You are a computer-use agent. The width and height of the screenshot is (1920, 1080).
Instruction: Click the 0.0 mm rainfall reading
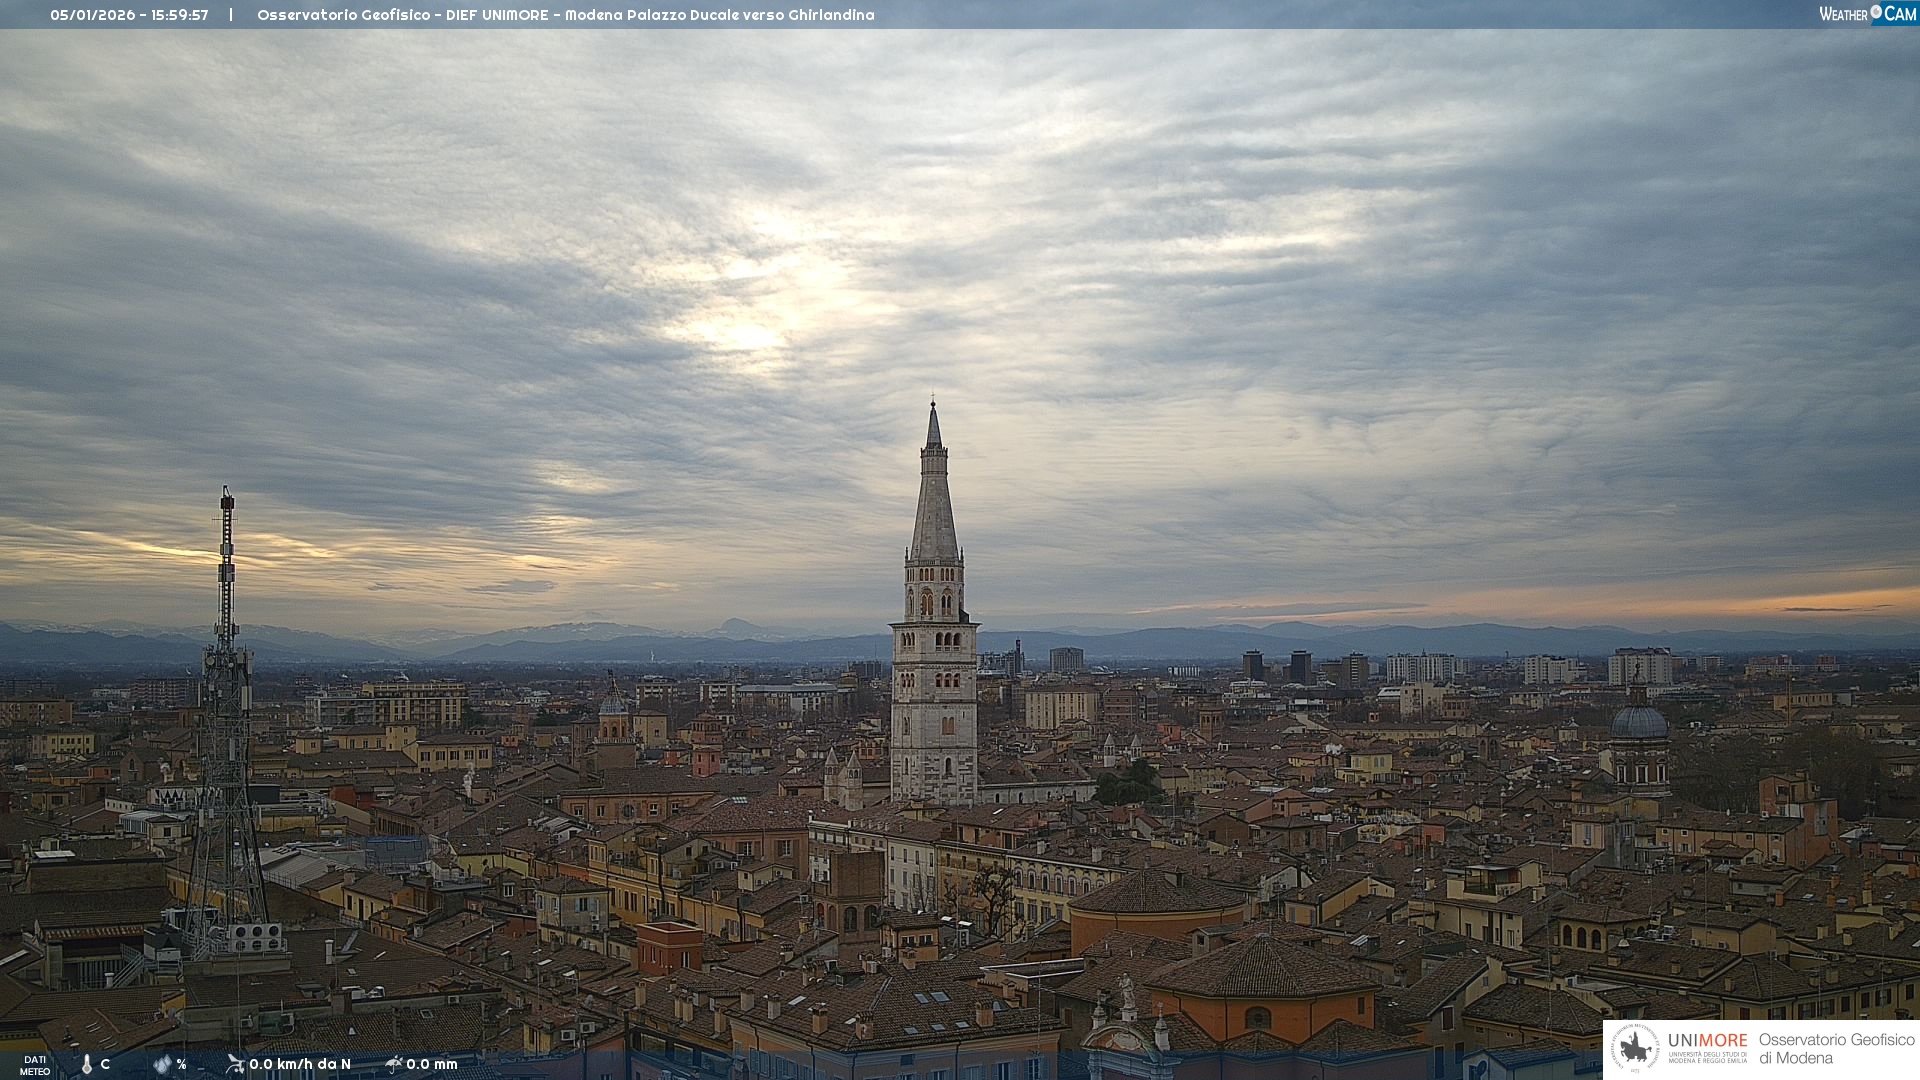coord(431,1065)
